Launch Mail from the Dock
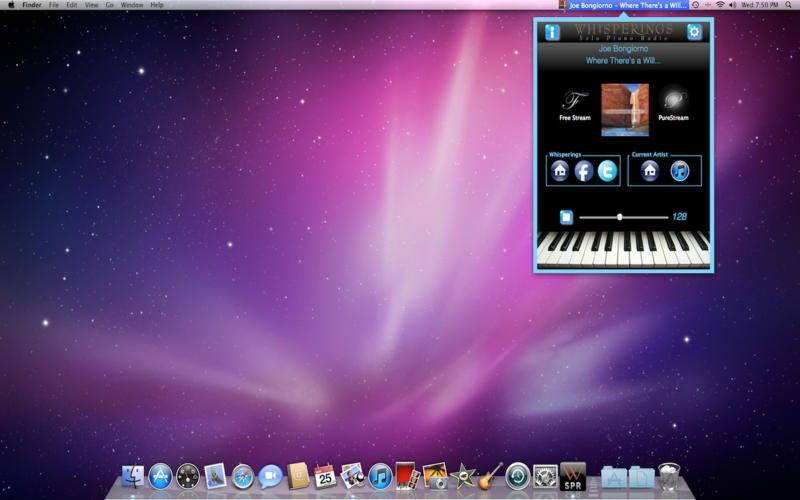Screen dimensions: 800x500 (x=215, y=476)
